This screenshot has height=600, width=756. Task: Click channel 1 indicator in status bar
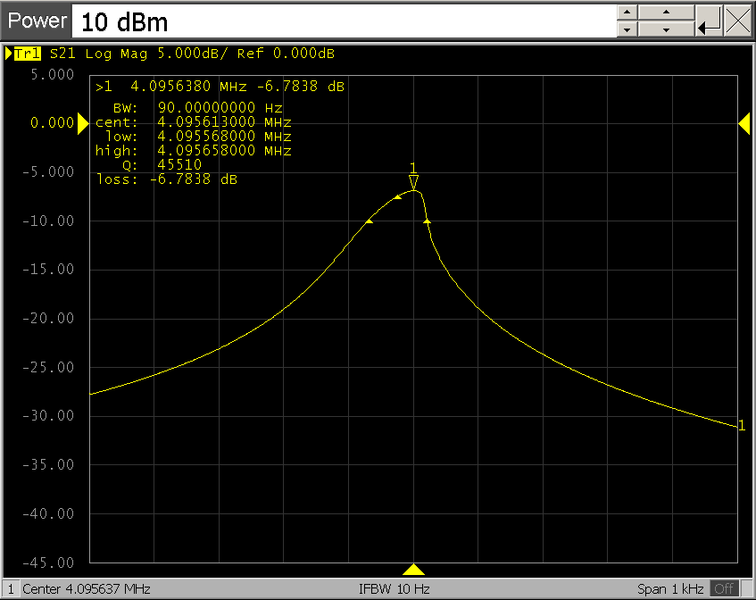click(10, 589)
